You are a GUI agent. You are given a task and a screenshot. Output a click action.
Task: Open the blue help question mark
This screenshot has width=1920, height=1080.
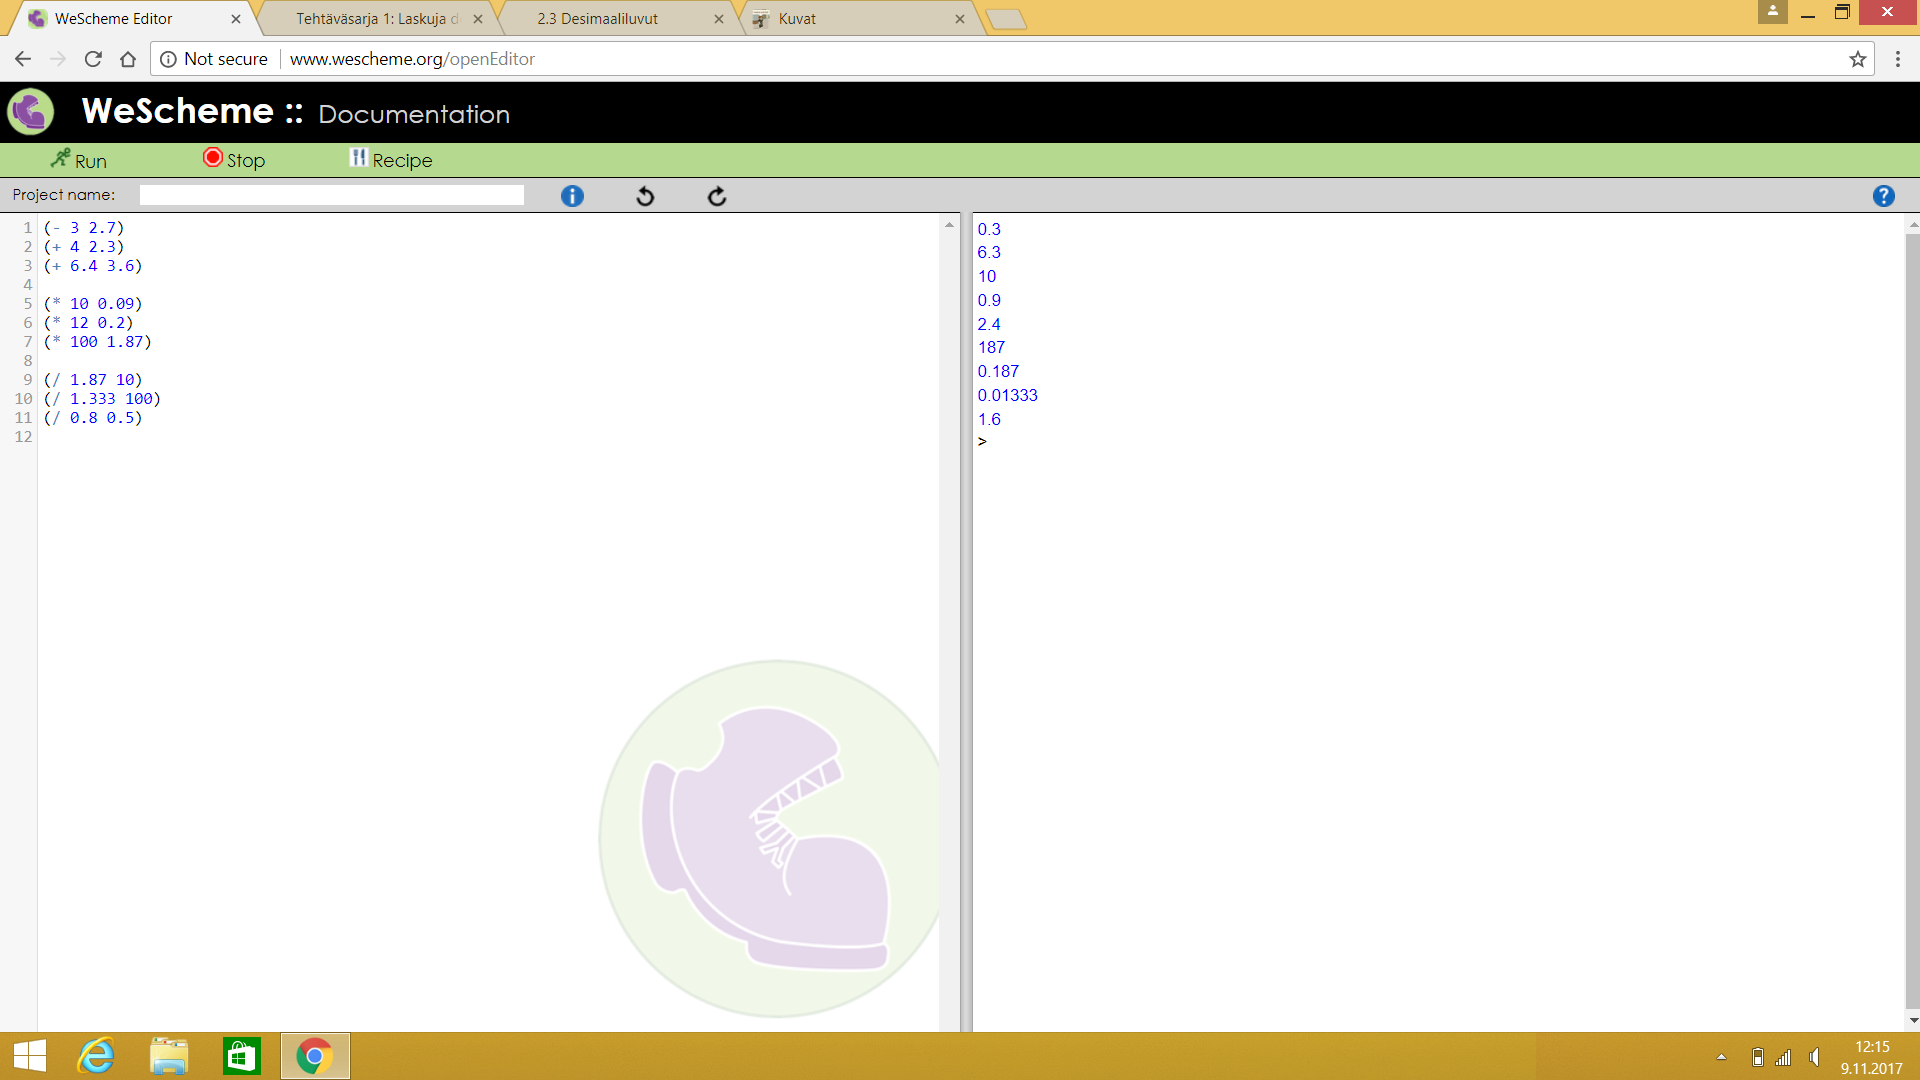[1883, 196]
